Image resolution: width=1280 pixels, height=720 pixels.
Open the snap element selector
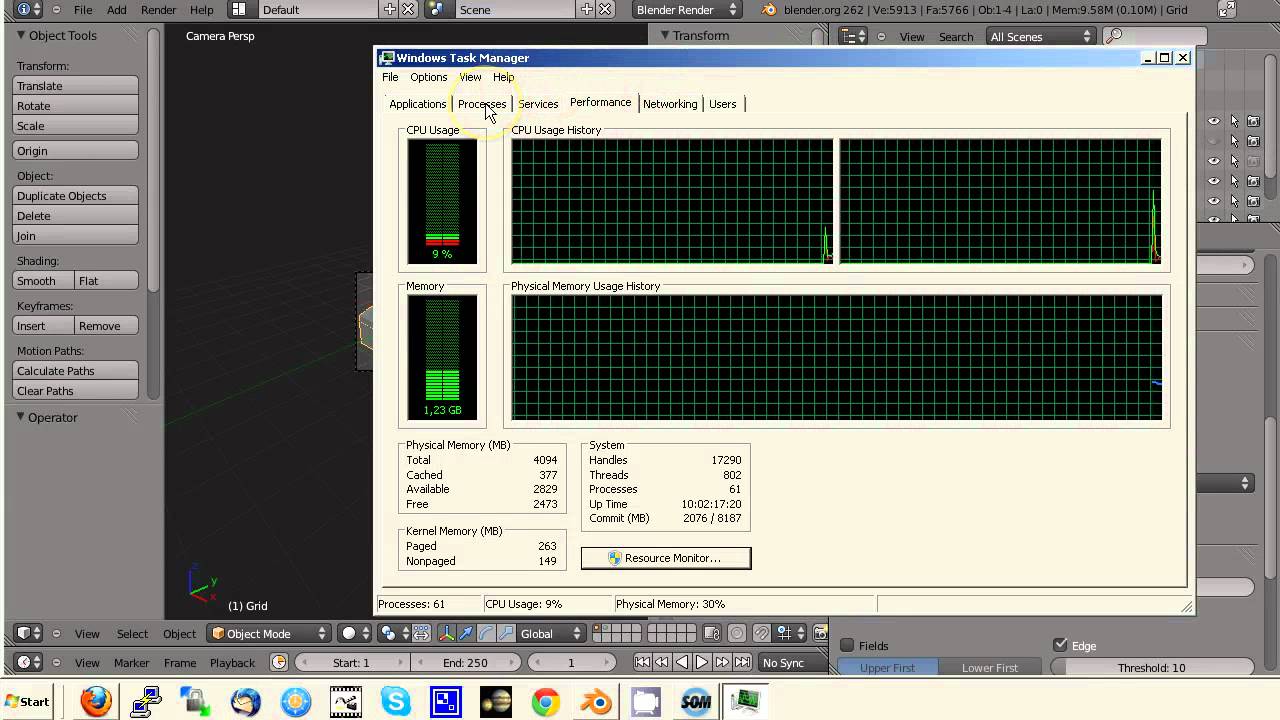(x=790, y=633)
